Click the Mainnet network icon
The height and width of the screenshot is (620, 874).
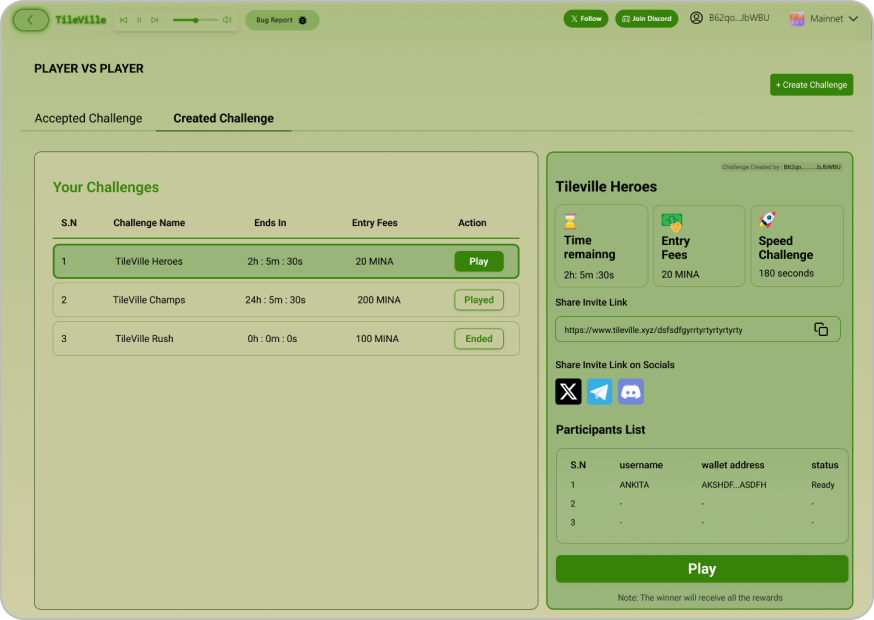coord(797,19)
